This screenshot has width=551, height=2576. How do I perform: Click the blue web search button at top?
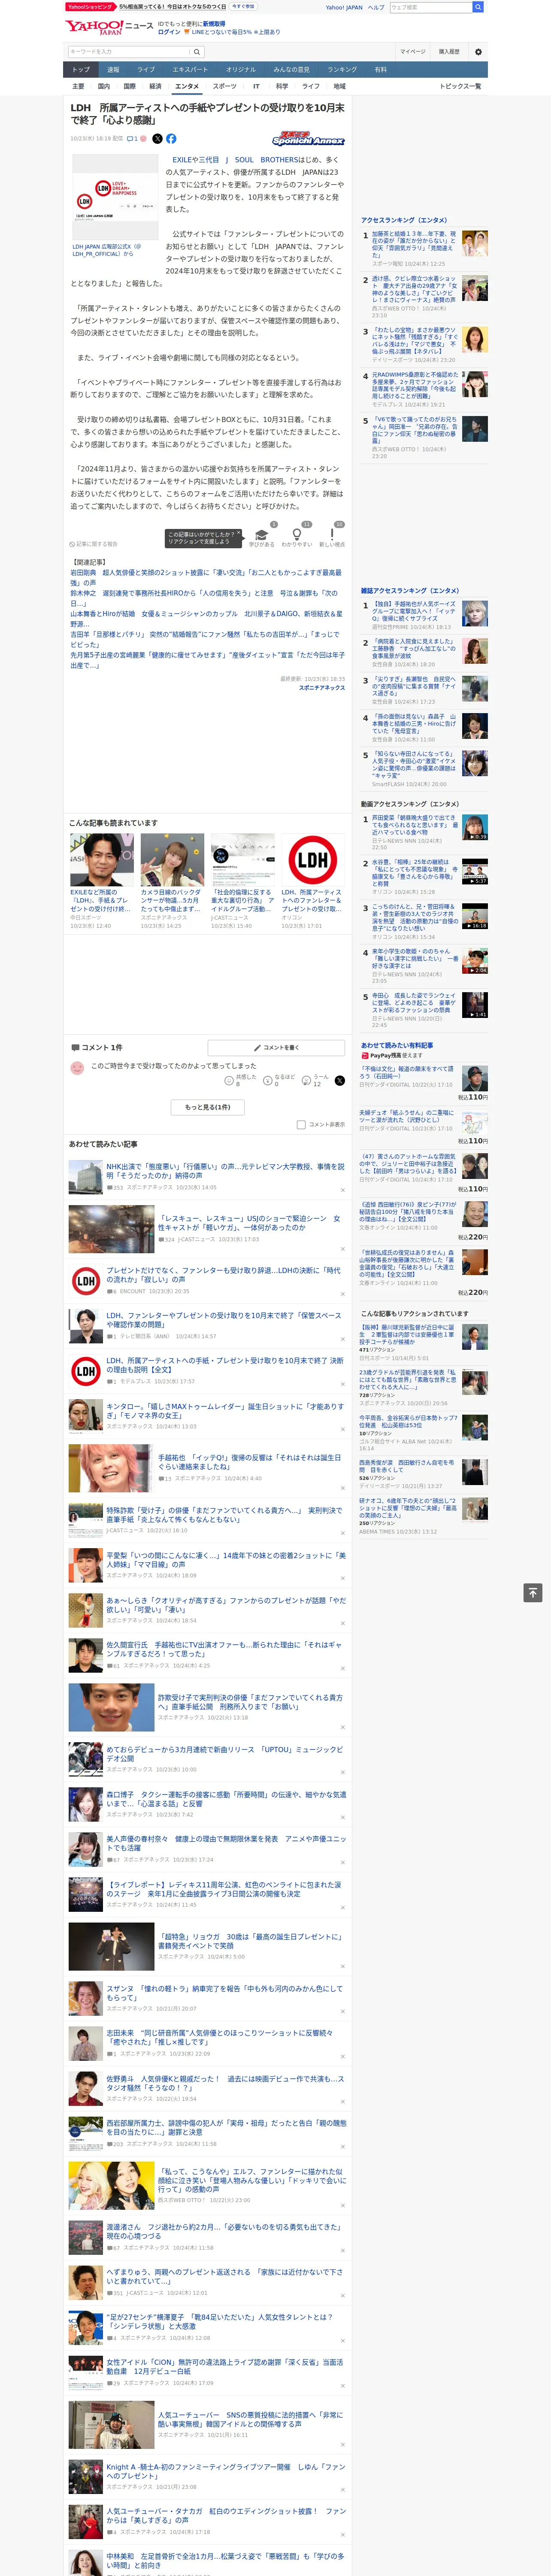point(478,7)
